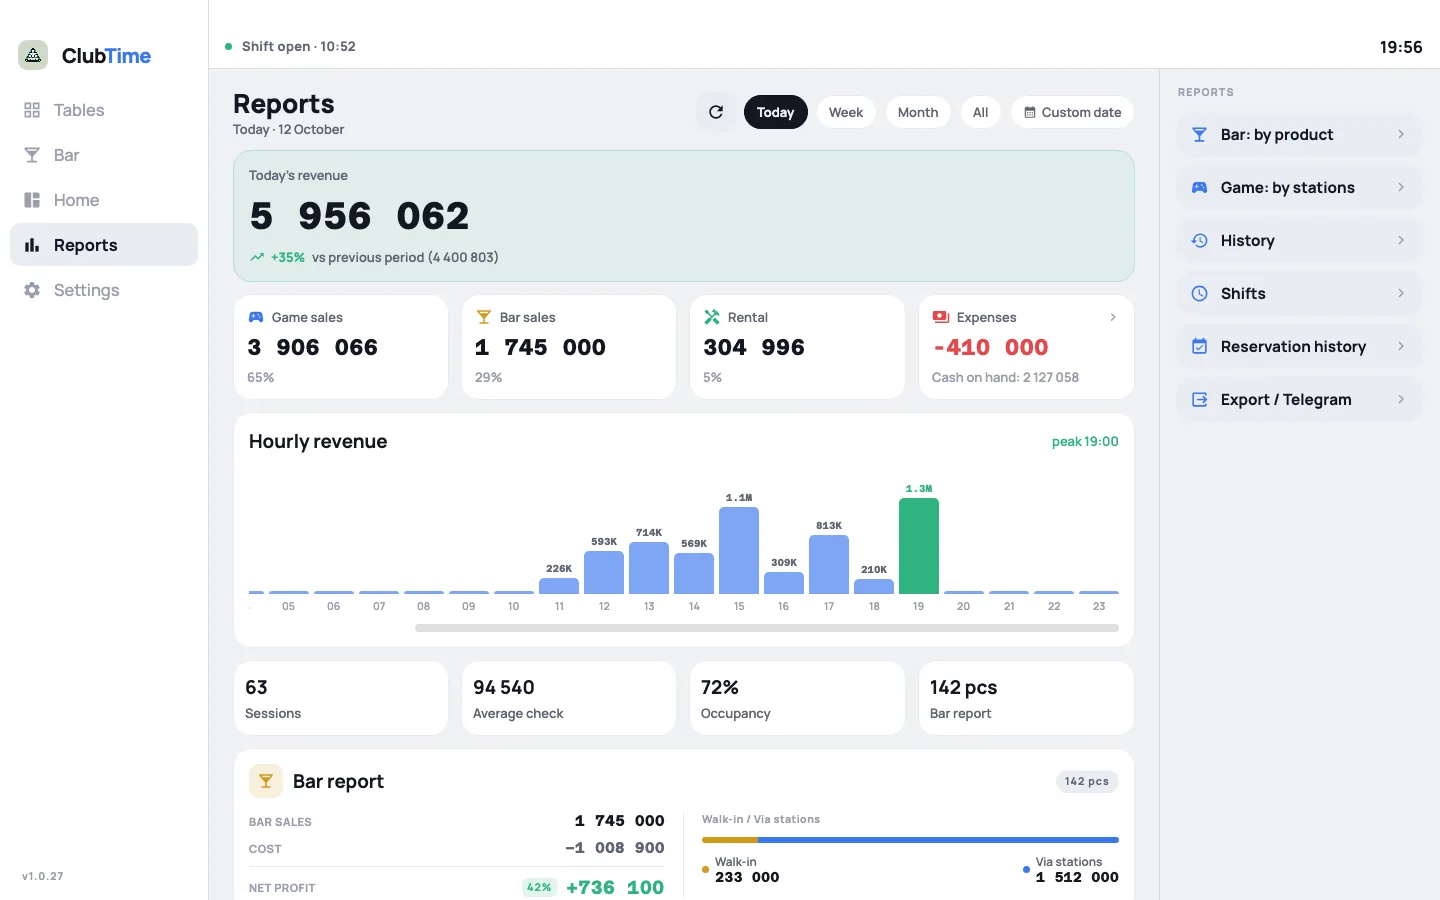Show reports for All time
The image size is (1440, 900).
point(981,112)
